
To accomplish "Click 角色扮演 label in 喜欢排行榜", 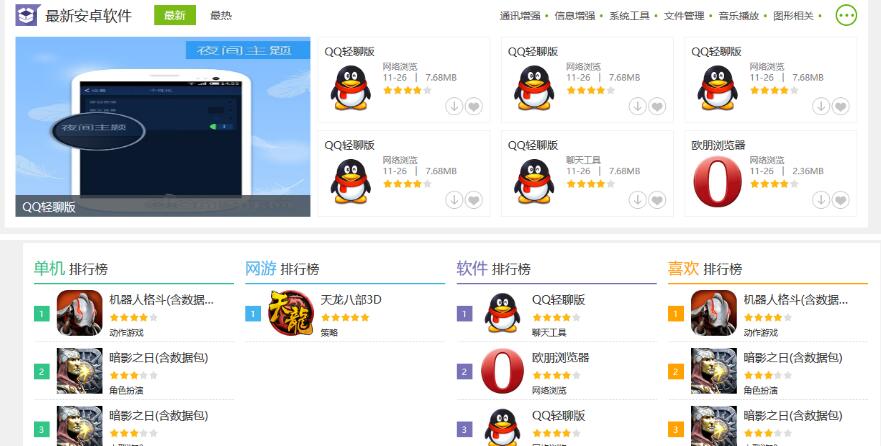I will 761,390.
